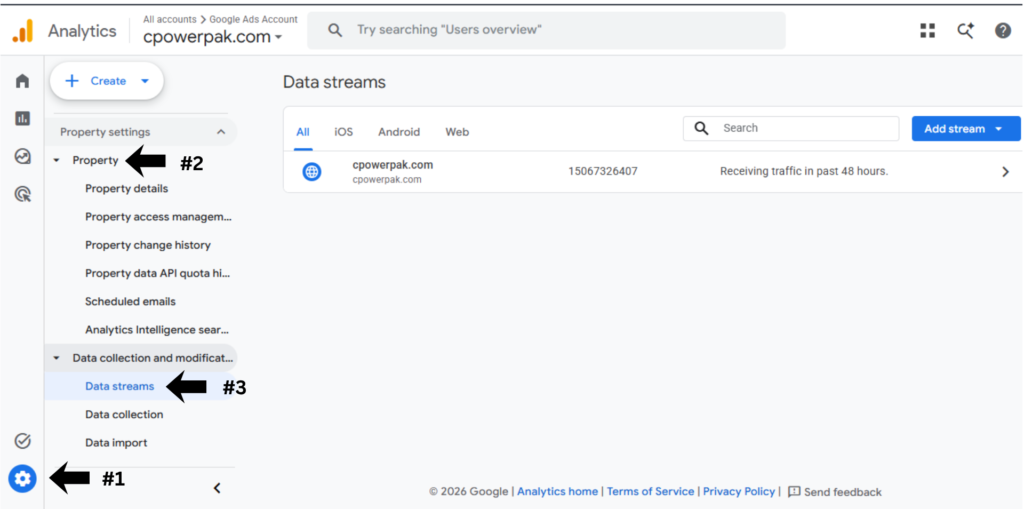Click the Admin gear icon
Viewport: 1024px width, 509px height.
[22, 480]
